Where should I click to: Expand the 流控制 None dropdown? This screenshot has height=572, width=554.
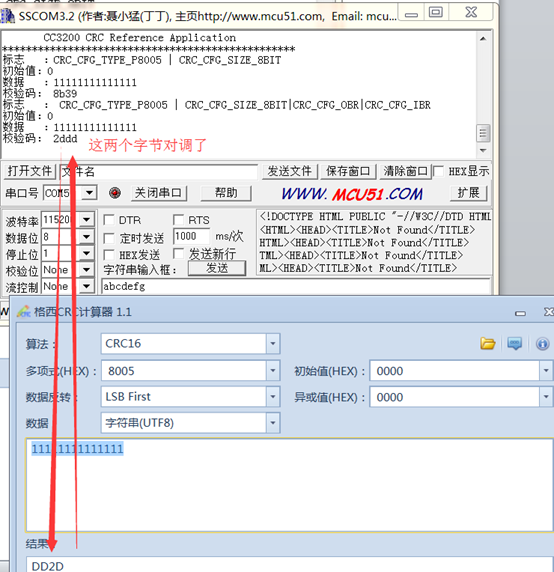(x=86, y=286)
